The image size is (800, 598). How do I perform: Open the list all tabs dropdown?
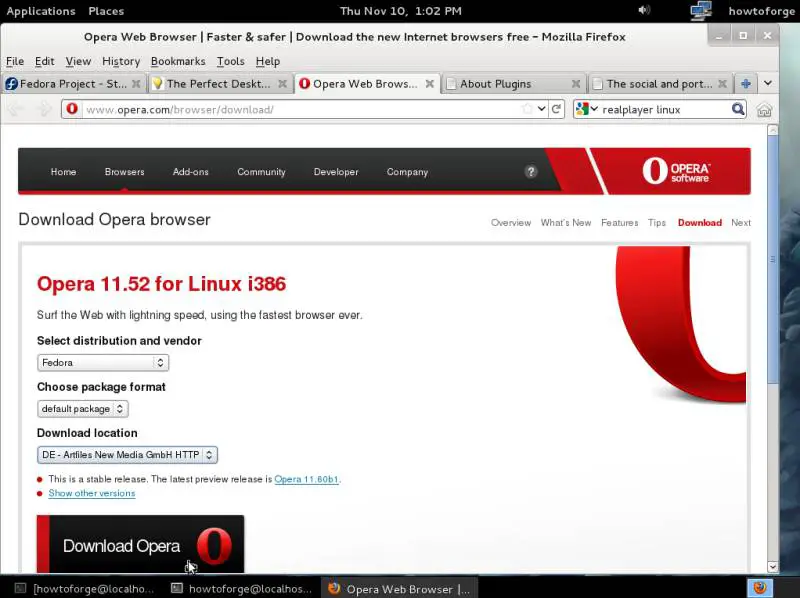pos(768,83)
